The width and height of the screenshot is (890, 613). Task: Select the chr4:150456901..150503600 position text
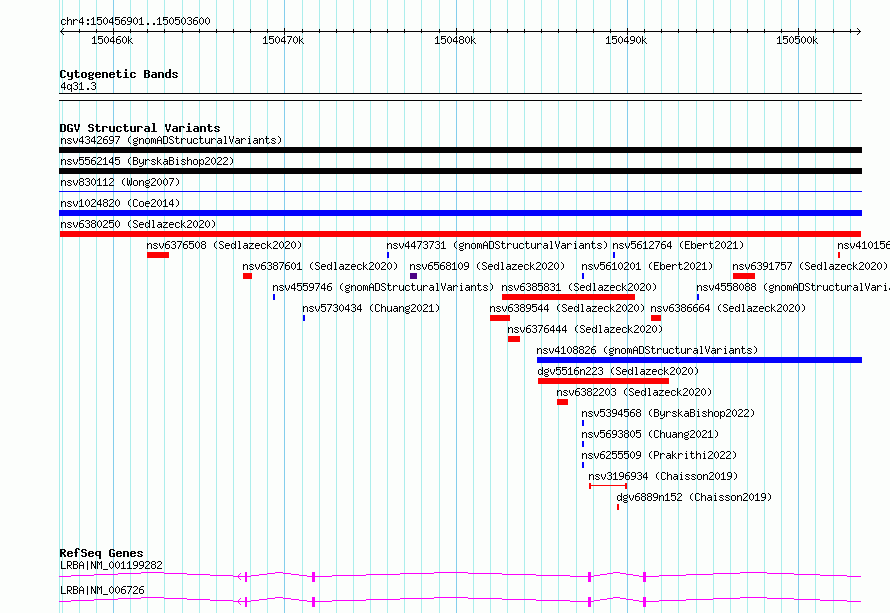pyautogui.click(x=135, y=21)
